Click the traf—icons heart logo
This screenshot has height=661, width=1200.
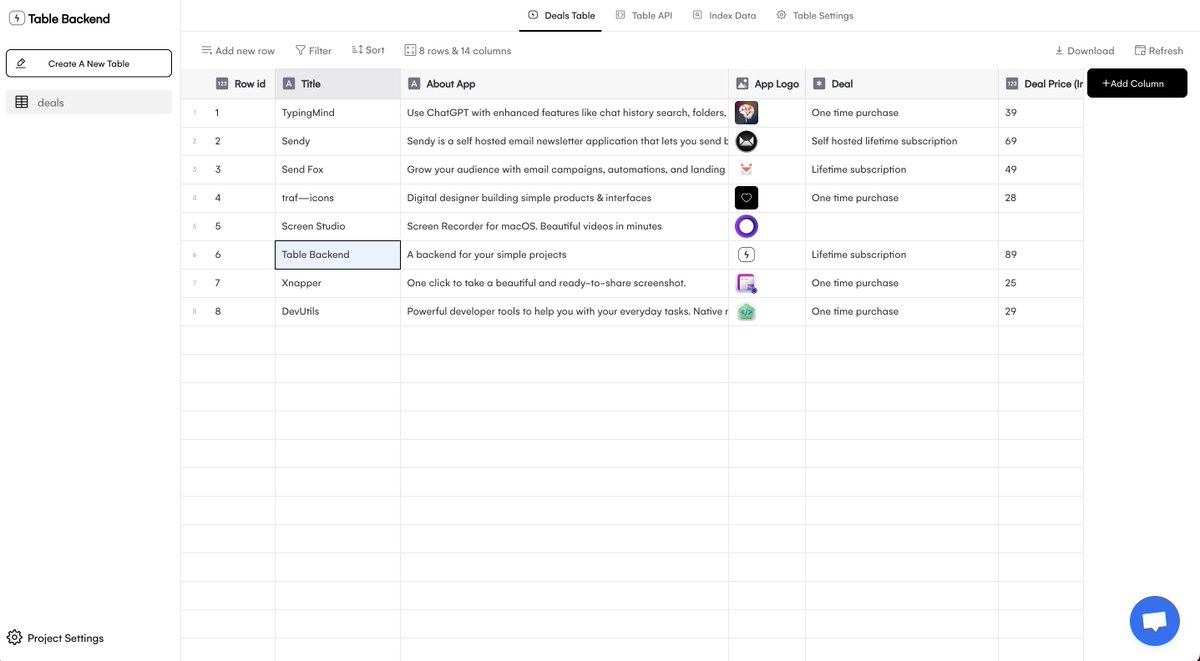click(746, 198)
